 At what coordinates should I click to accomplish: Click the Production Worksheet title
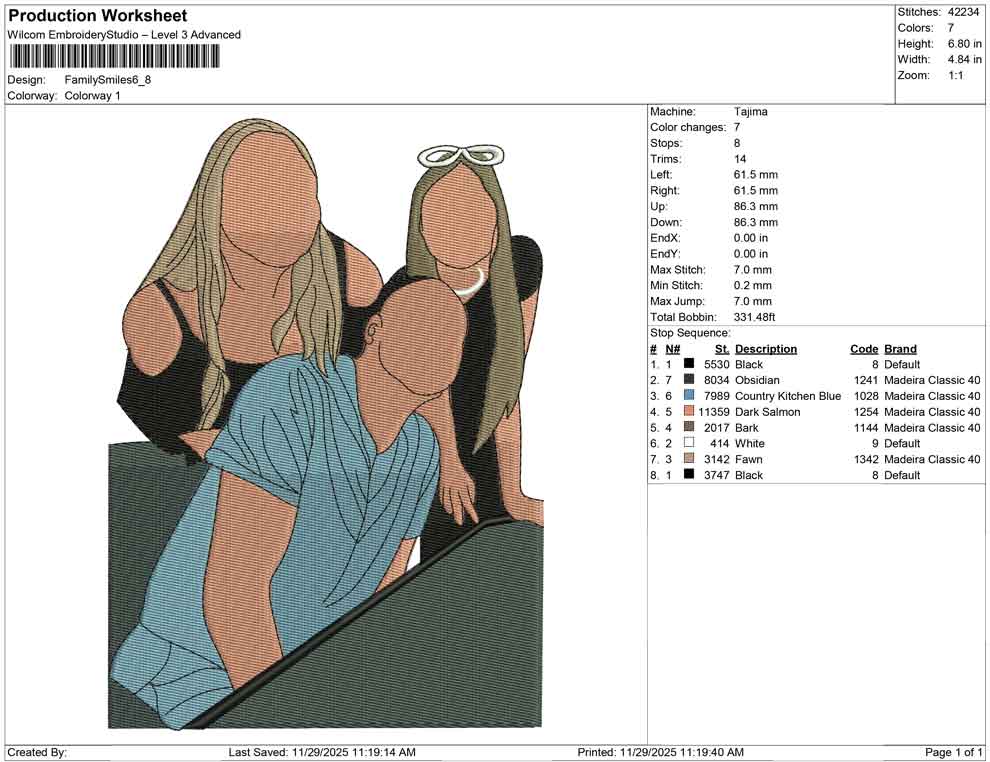(98, 16)
